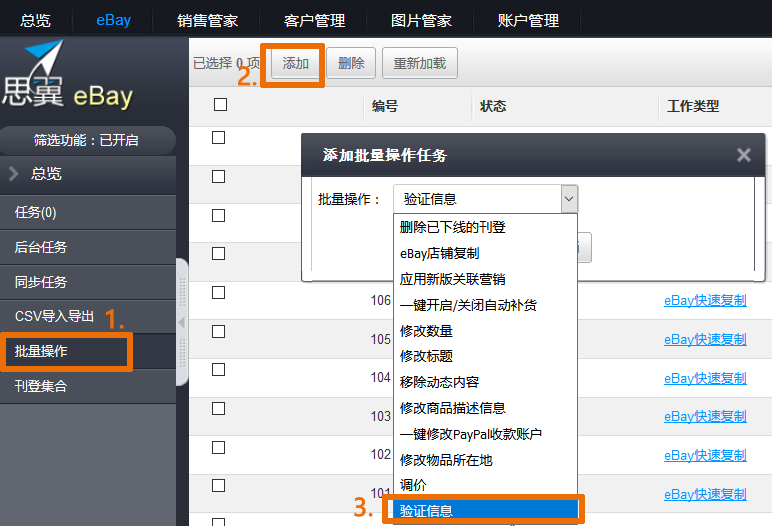Open 刊登集合 in the sidebar
The width and height of the screenshot is (772, 526).
88,386
